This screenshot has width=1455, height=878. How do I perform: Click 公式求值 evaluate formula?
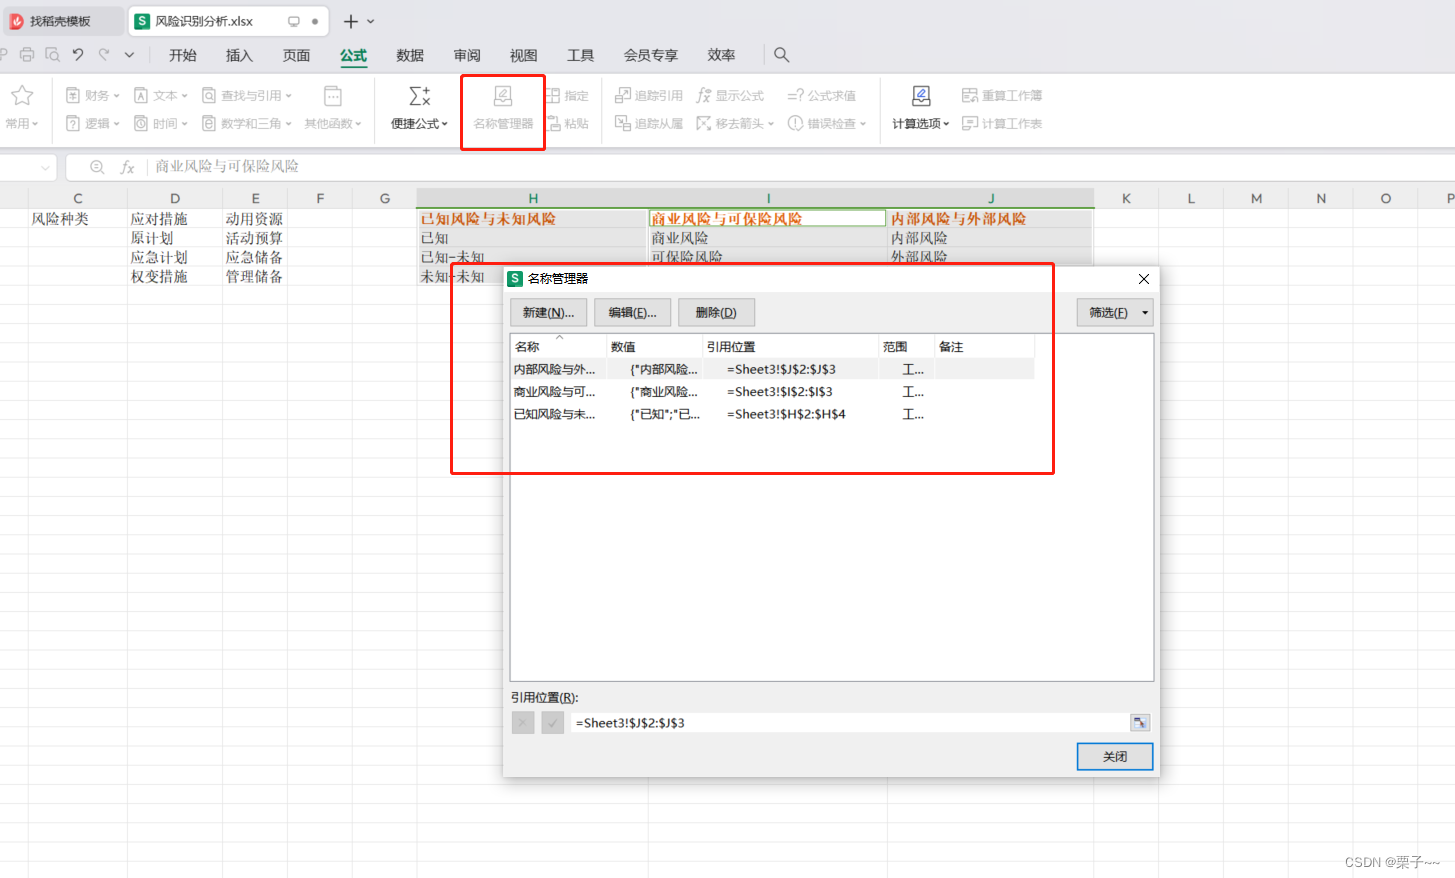822,95
